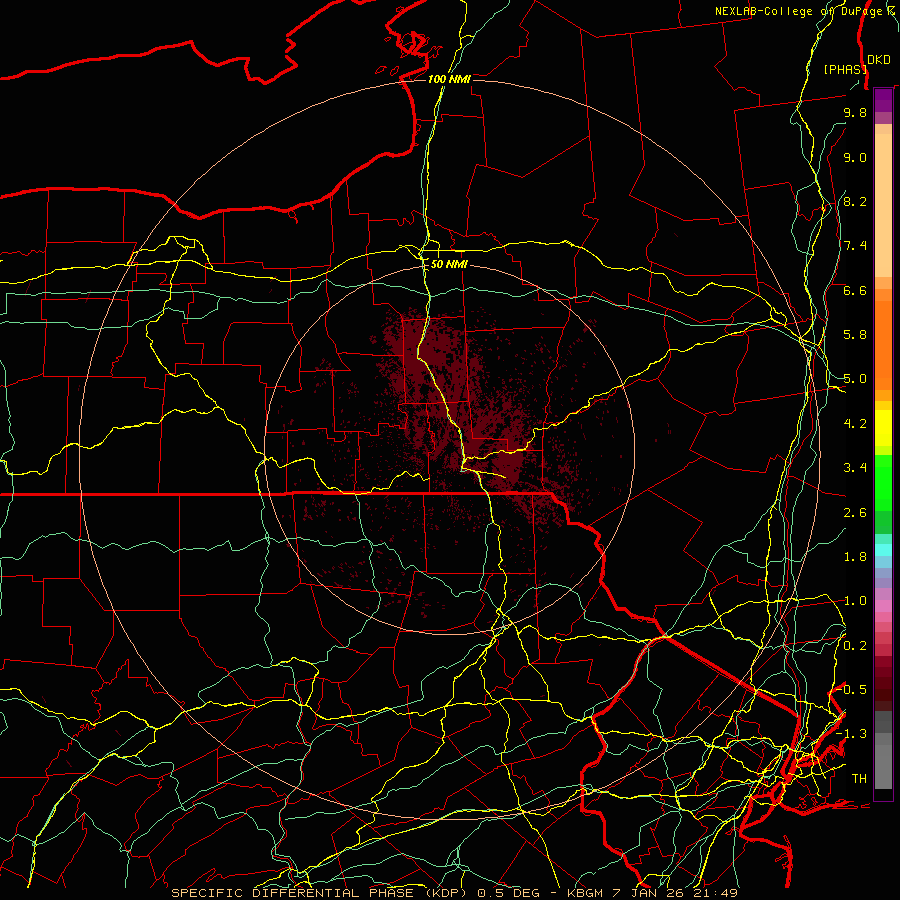Click the 1.0 value on the color scale
The width and height of the screenshot is (900, 900).
tap(855, 601)
